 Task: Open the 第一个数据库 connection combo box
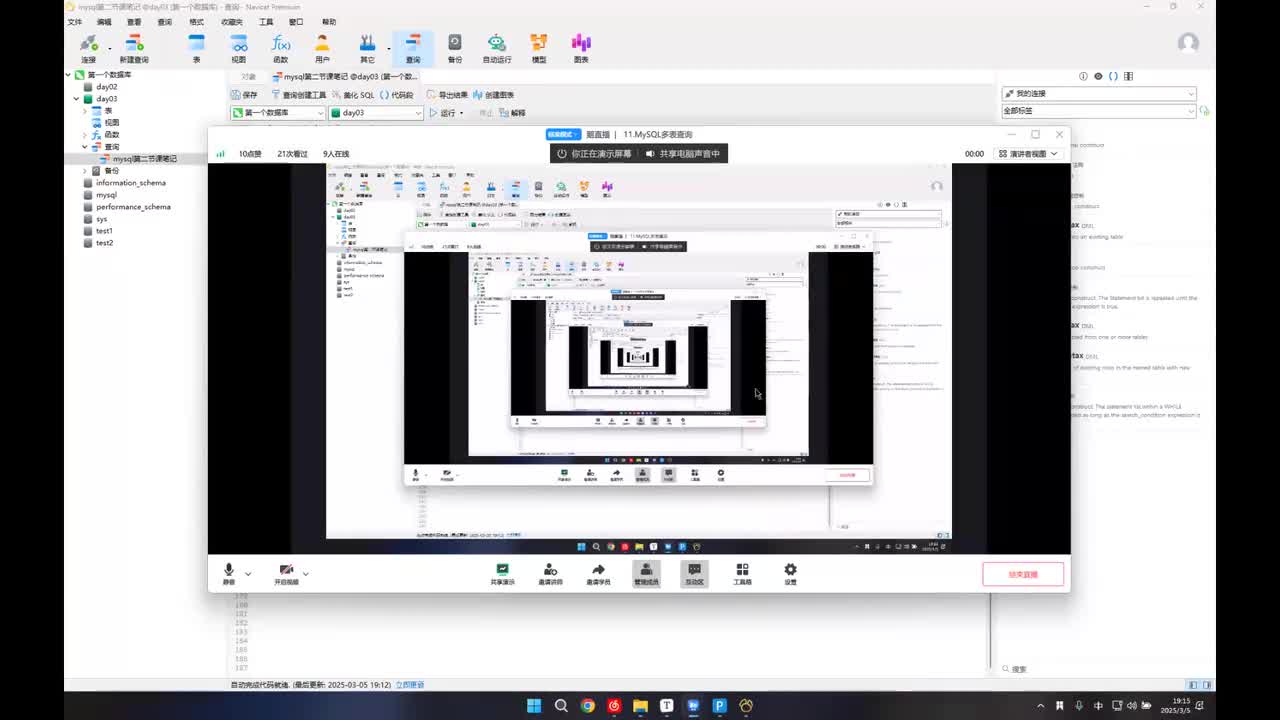[x=278, y=113]
